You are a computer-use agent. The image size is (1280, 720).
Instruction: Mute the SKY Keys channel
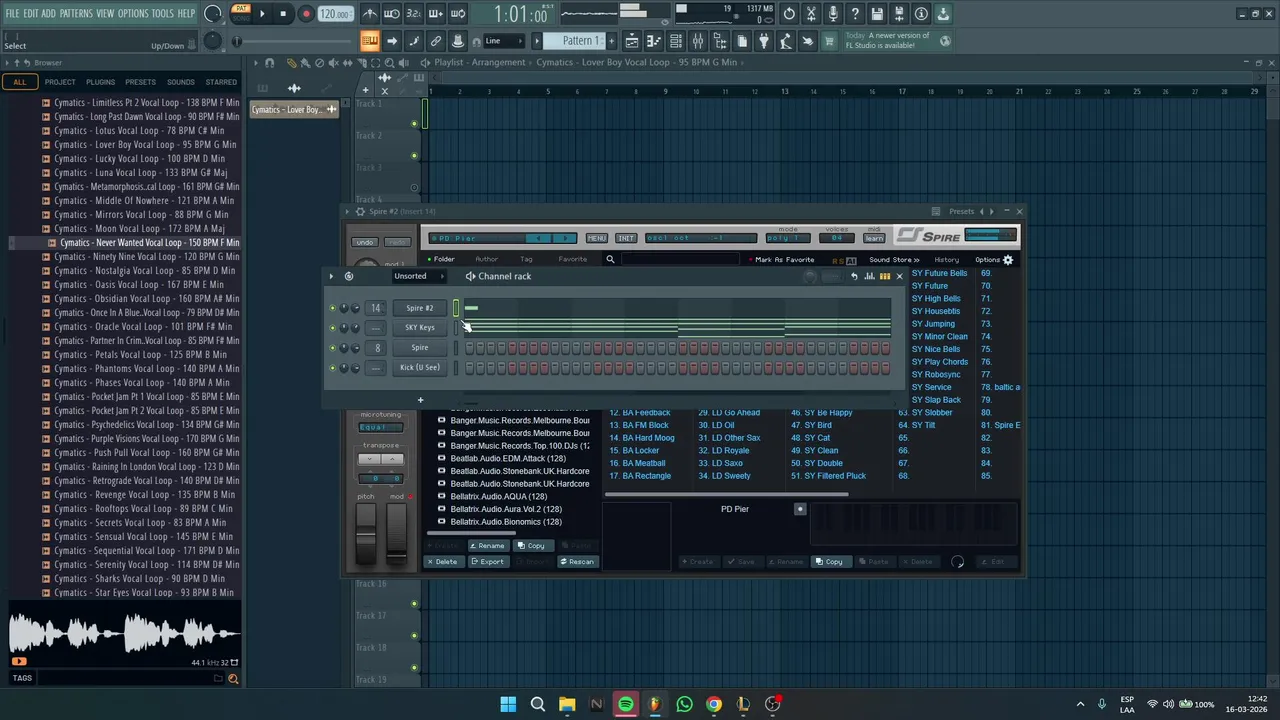point(333,328)
